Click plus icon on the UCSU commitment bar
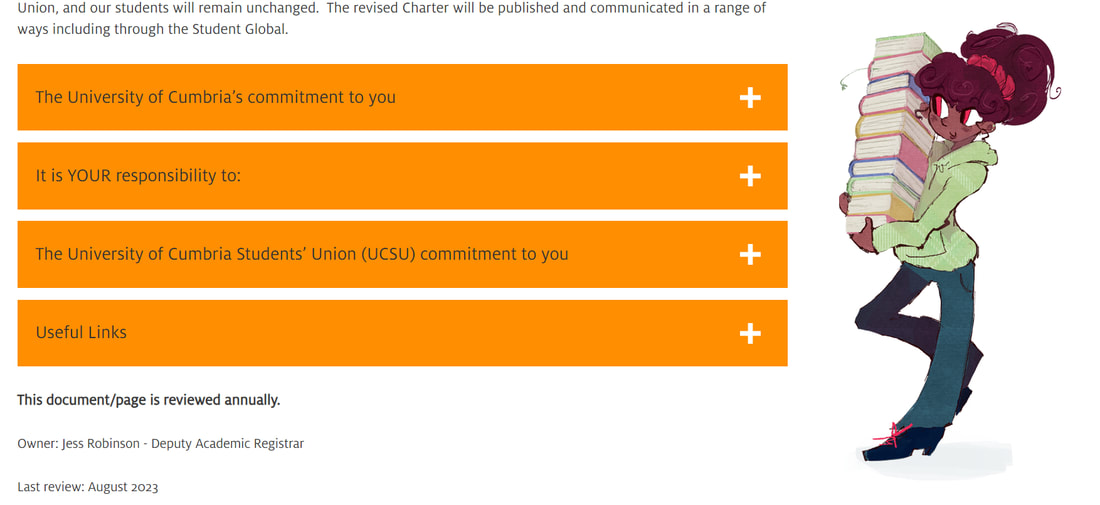This screenshot has width=1100, height=505. [750, 255]
